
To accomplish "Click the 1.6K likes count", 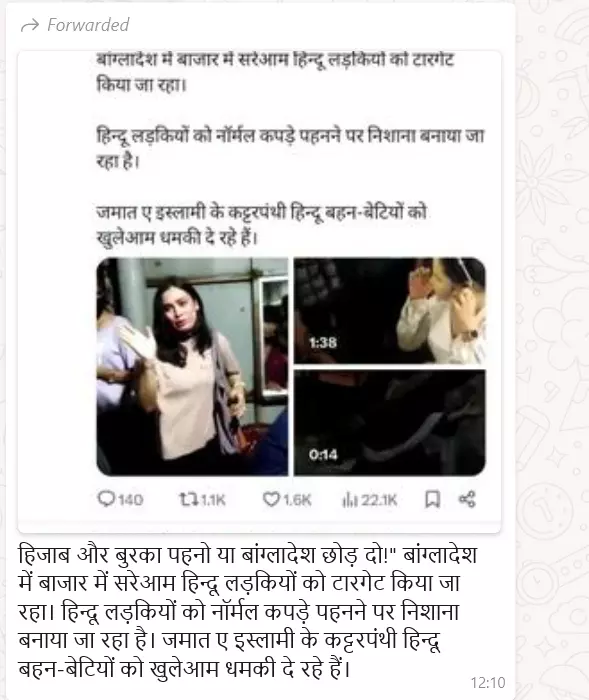I will tap(297, 500).
